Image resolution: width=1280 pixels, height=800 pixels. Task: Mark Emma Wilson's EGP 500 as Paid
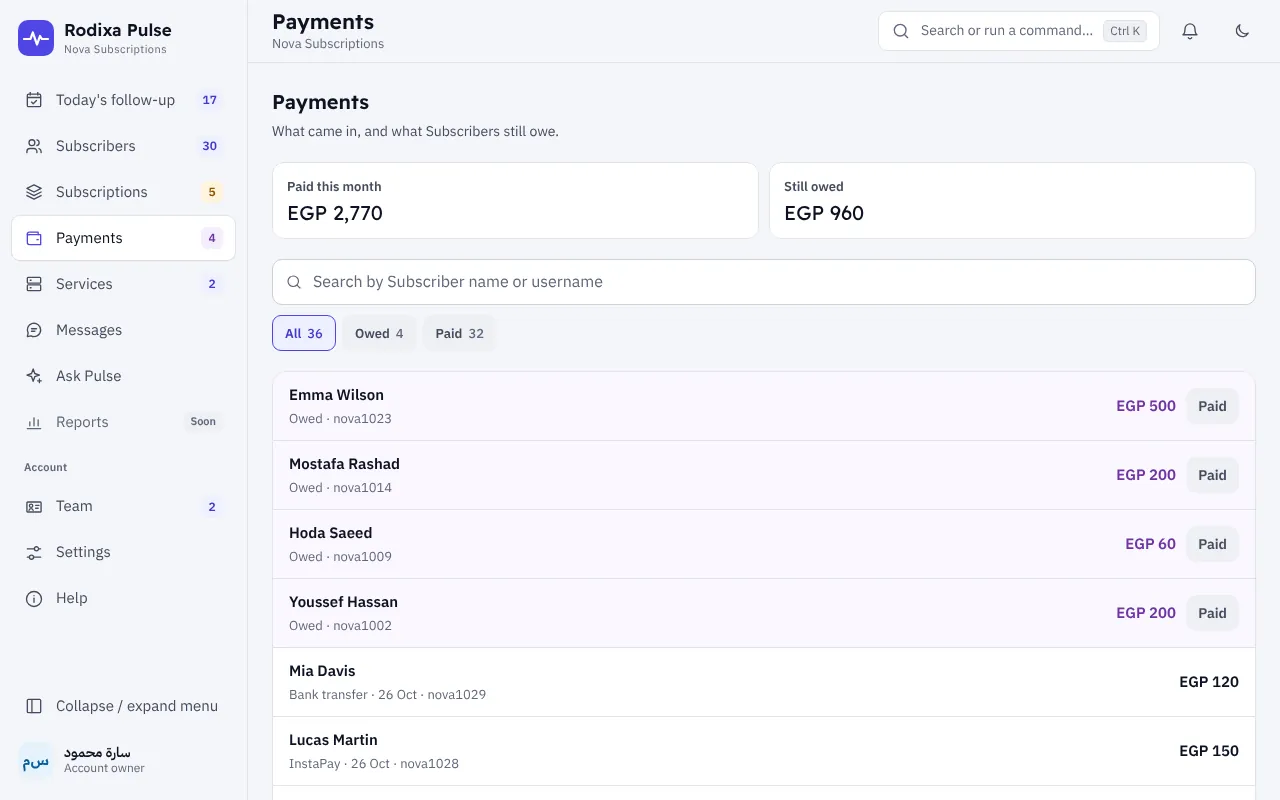(1212, 406)
